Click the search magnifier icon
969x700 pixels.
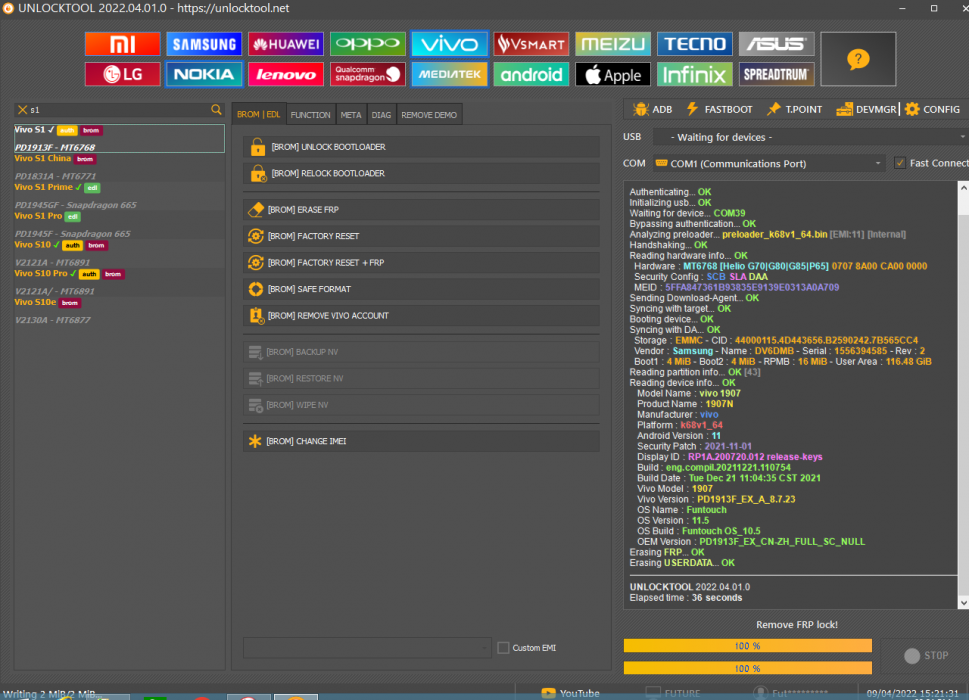click(216, 109)
